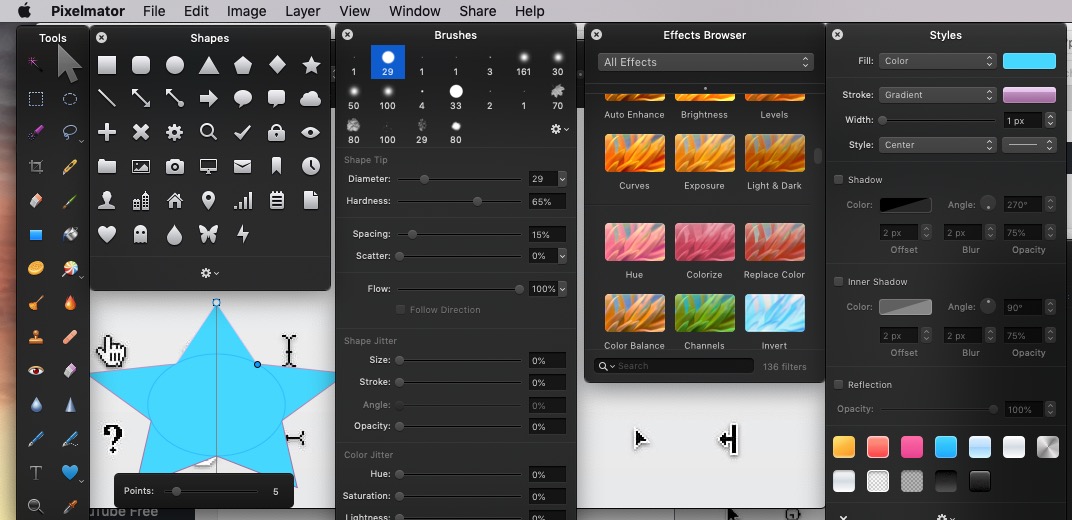This screenshot has height=520, width=1072.
Task: Pick the Diamond shape
Action: point(277,64)
